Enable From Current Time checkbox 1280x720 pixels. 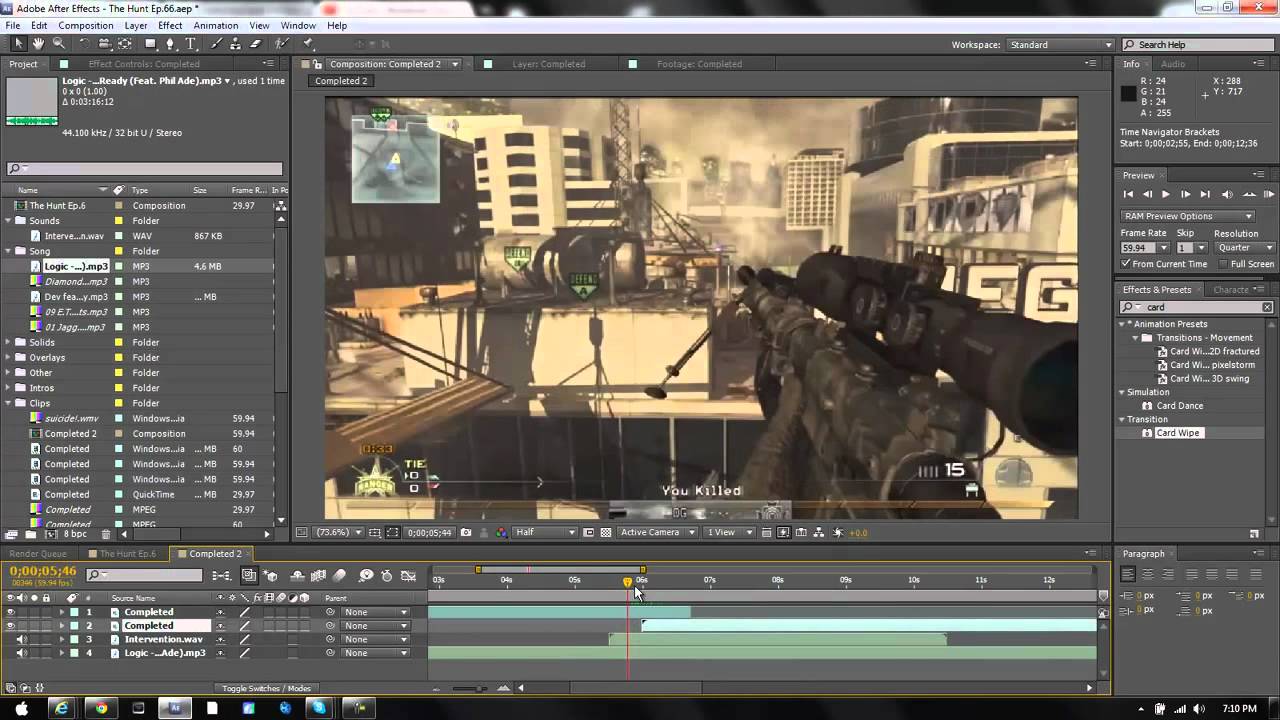pos(1126,264)
